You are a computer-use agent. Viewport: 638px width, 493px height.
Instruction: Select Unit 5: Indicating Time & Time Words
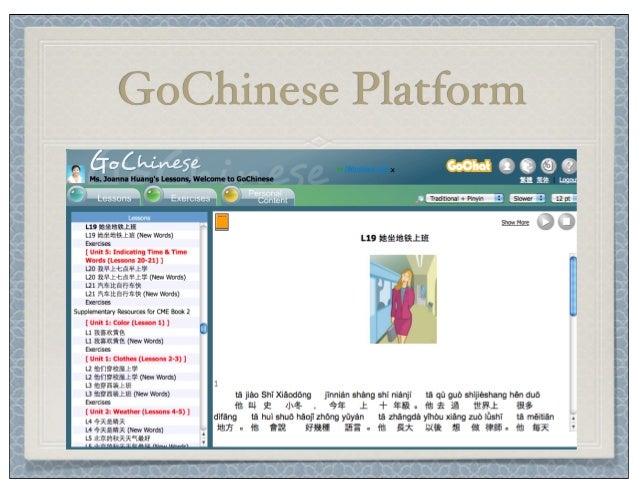136,256
